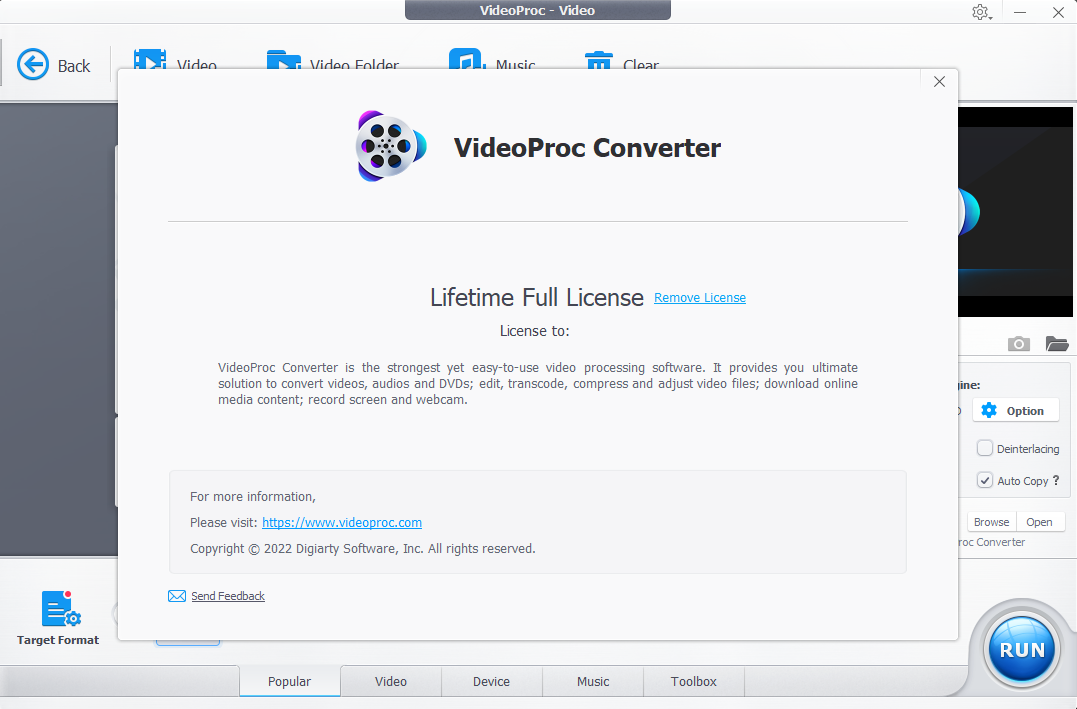The height and width of the screenshot is (709, 1077).
Task: Add audio with the Music icon
Action: tap(466, 58)
